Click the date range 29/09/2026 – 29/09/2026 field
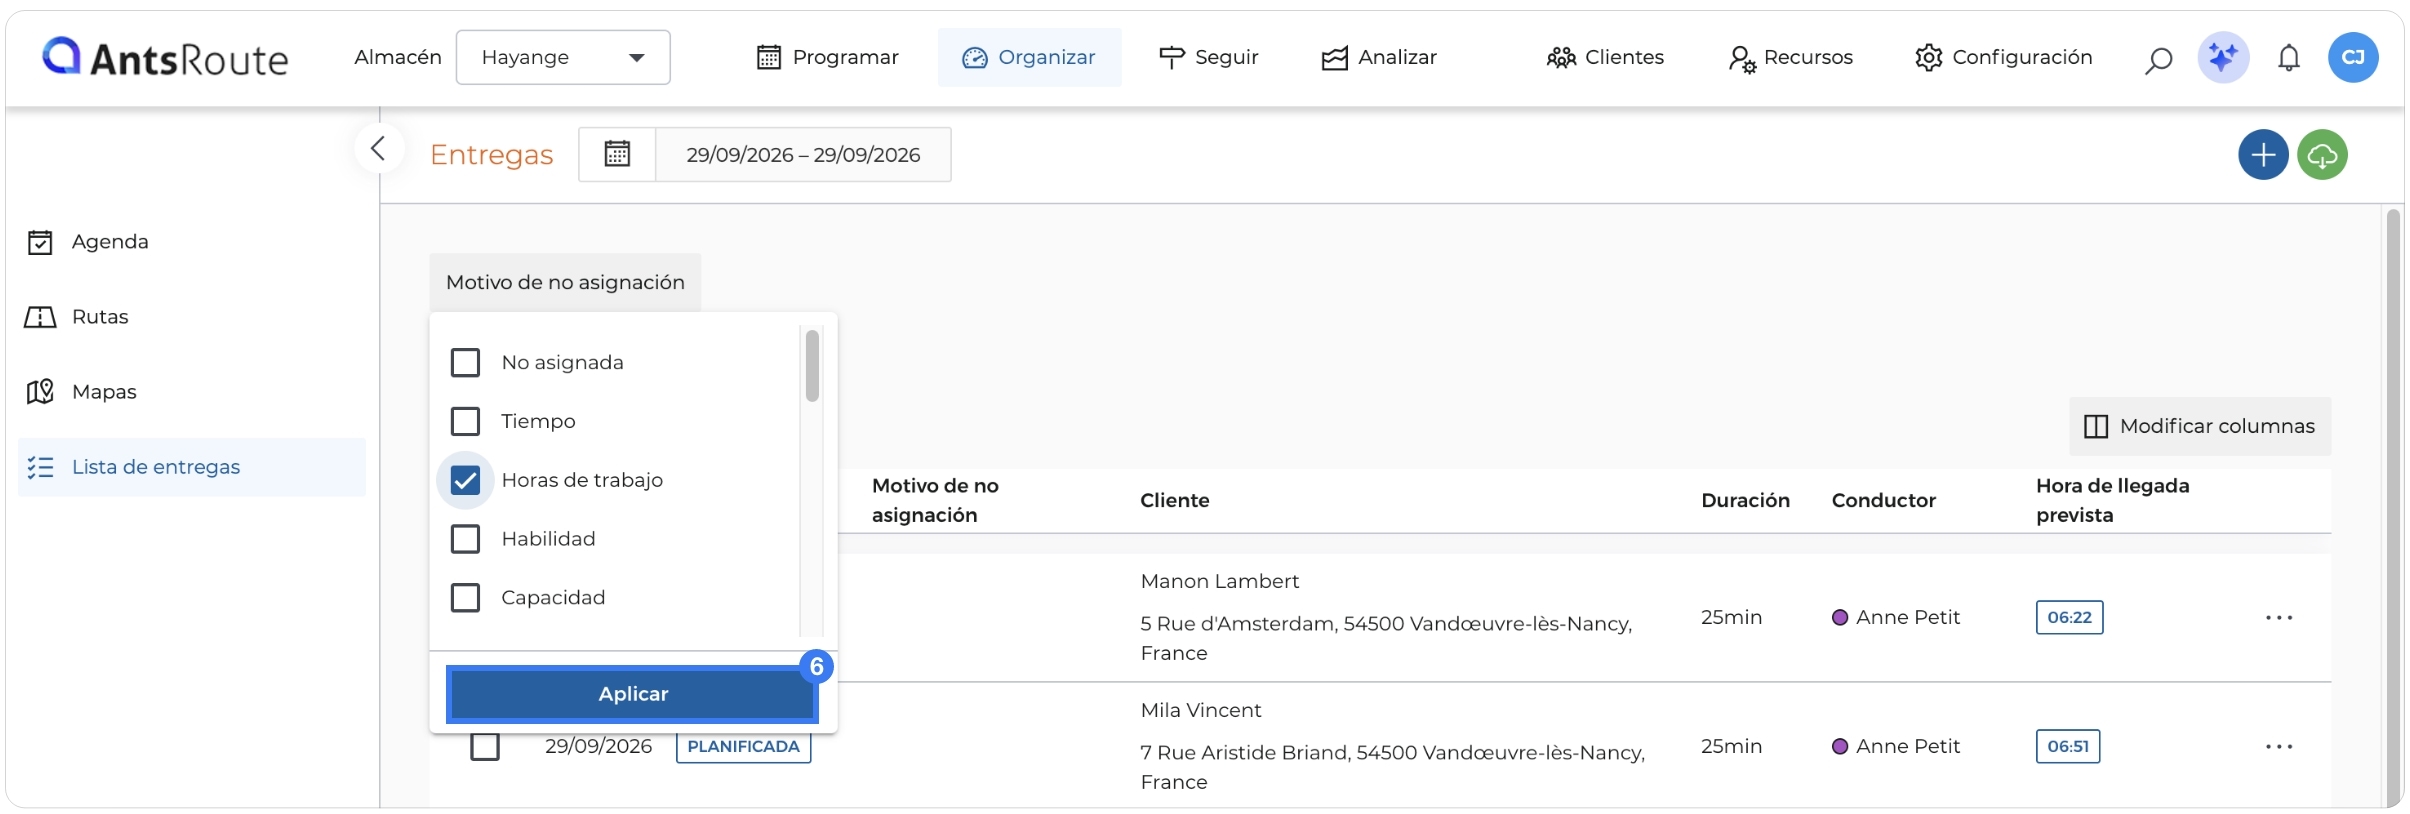2410x814 pixels. pos(803,154)
